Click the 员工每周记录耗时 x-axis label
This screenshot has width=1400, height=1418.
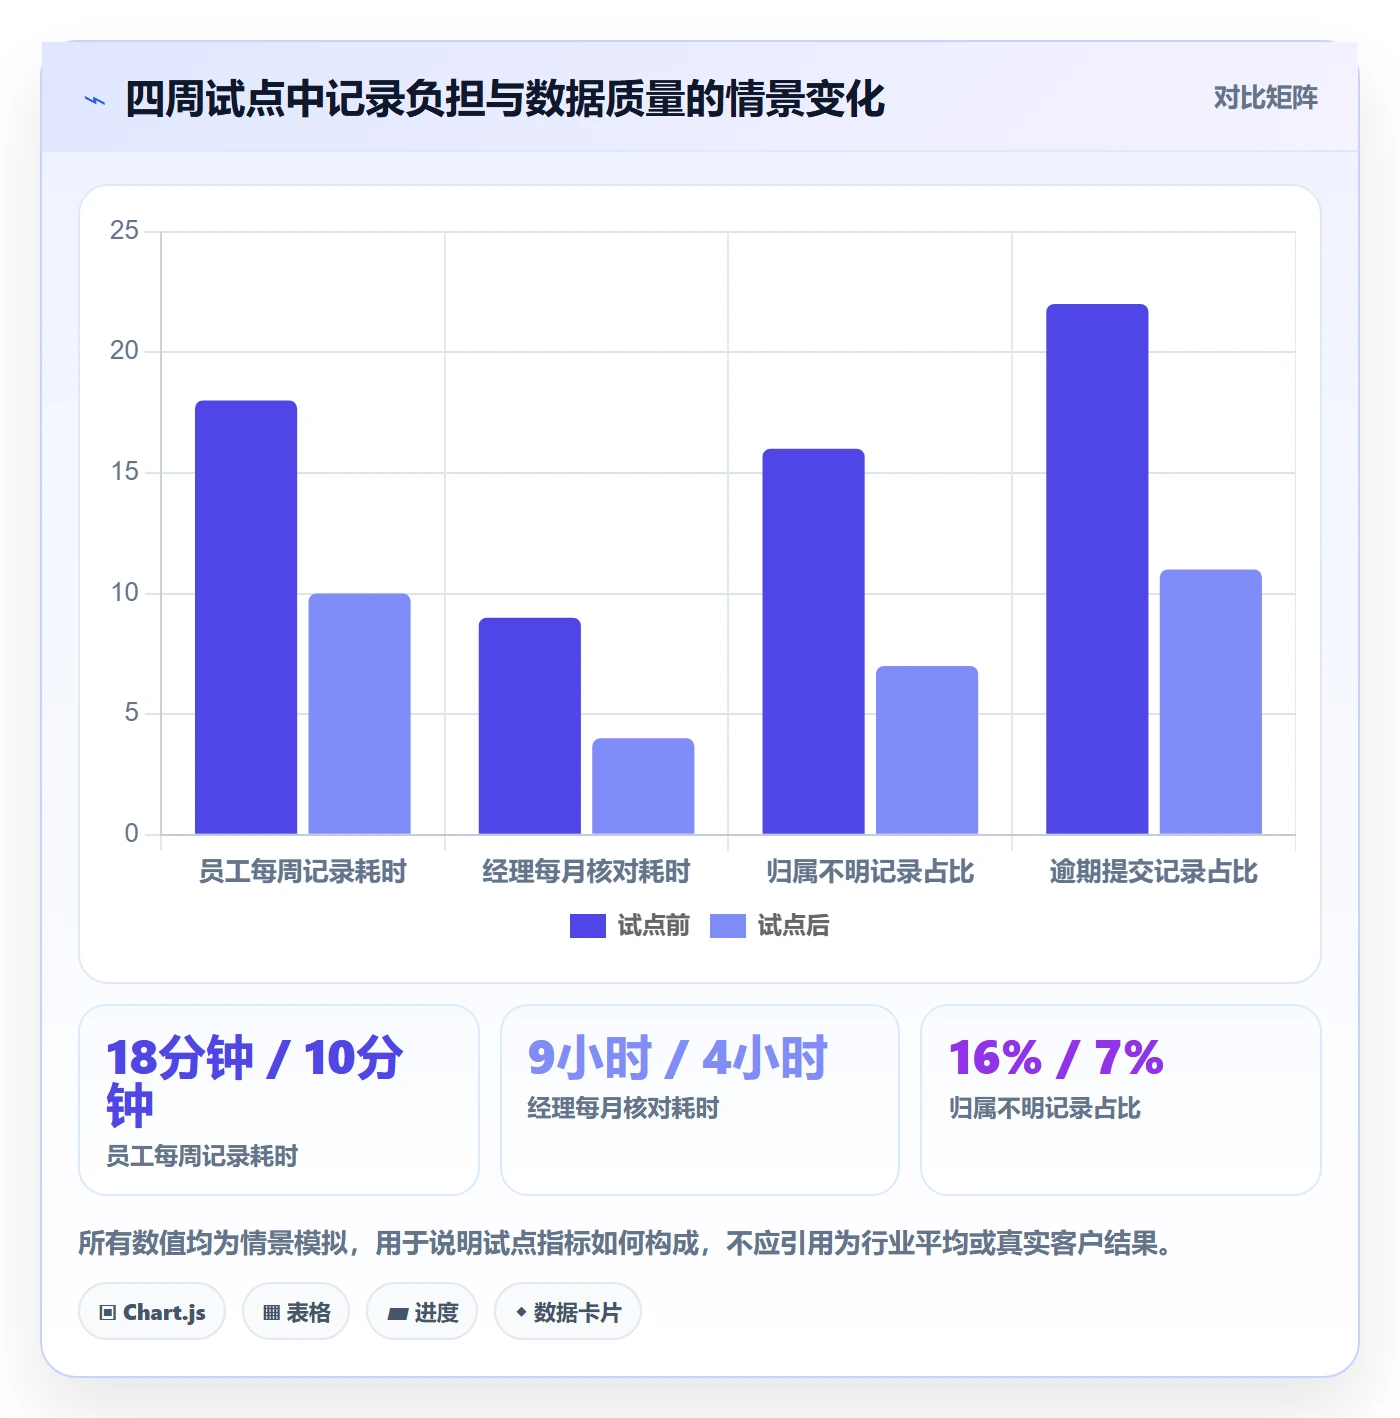pos(303,872)
